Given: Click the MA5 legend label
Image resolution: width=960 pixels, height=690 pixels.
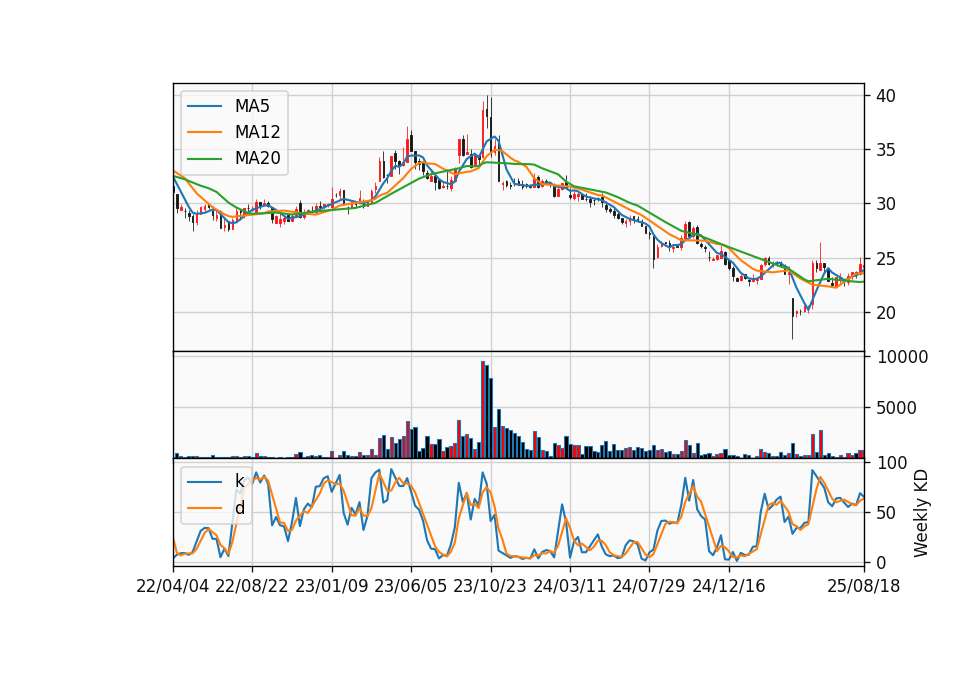Looking at the screenshot, I should click(x=252, y=106).
